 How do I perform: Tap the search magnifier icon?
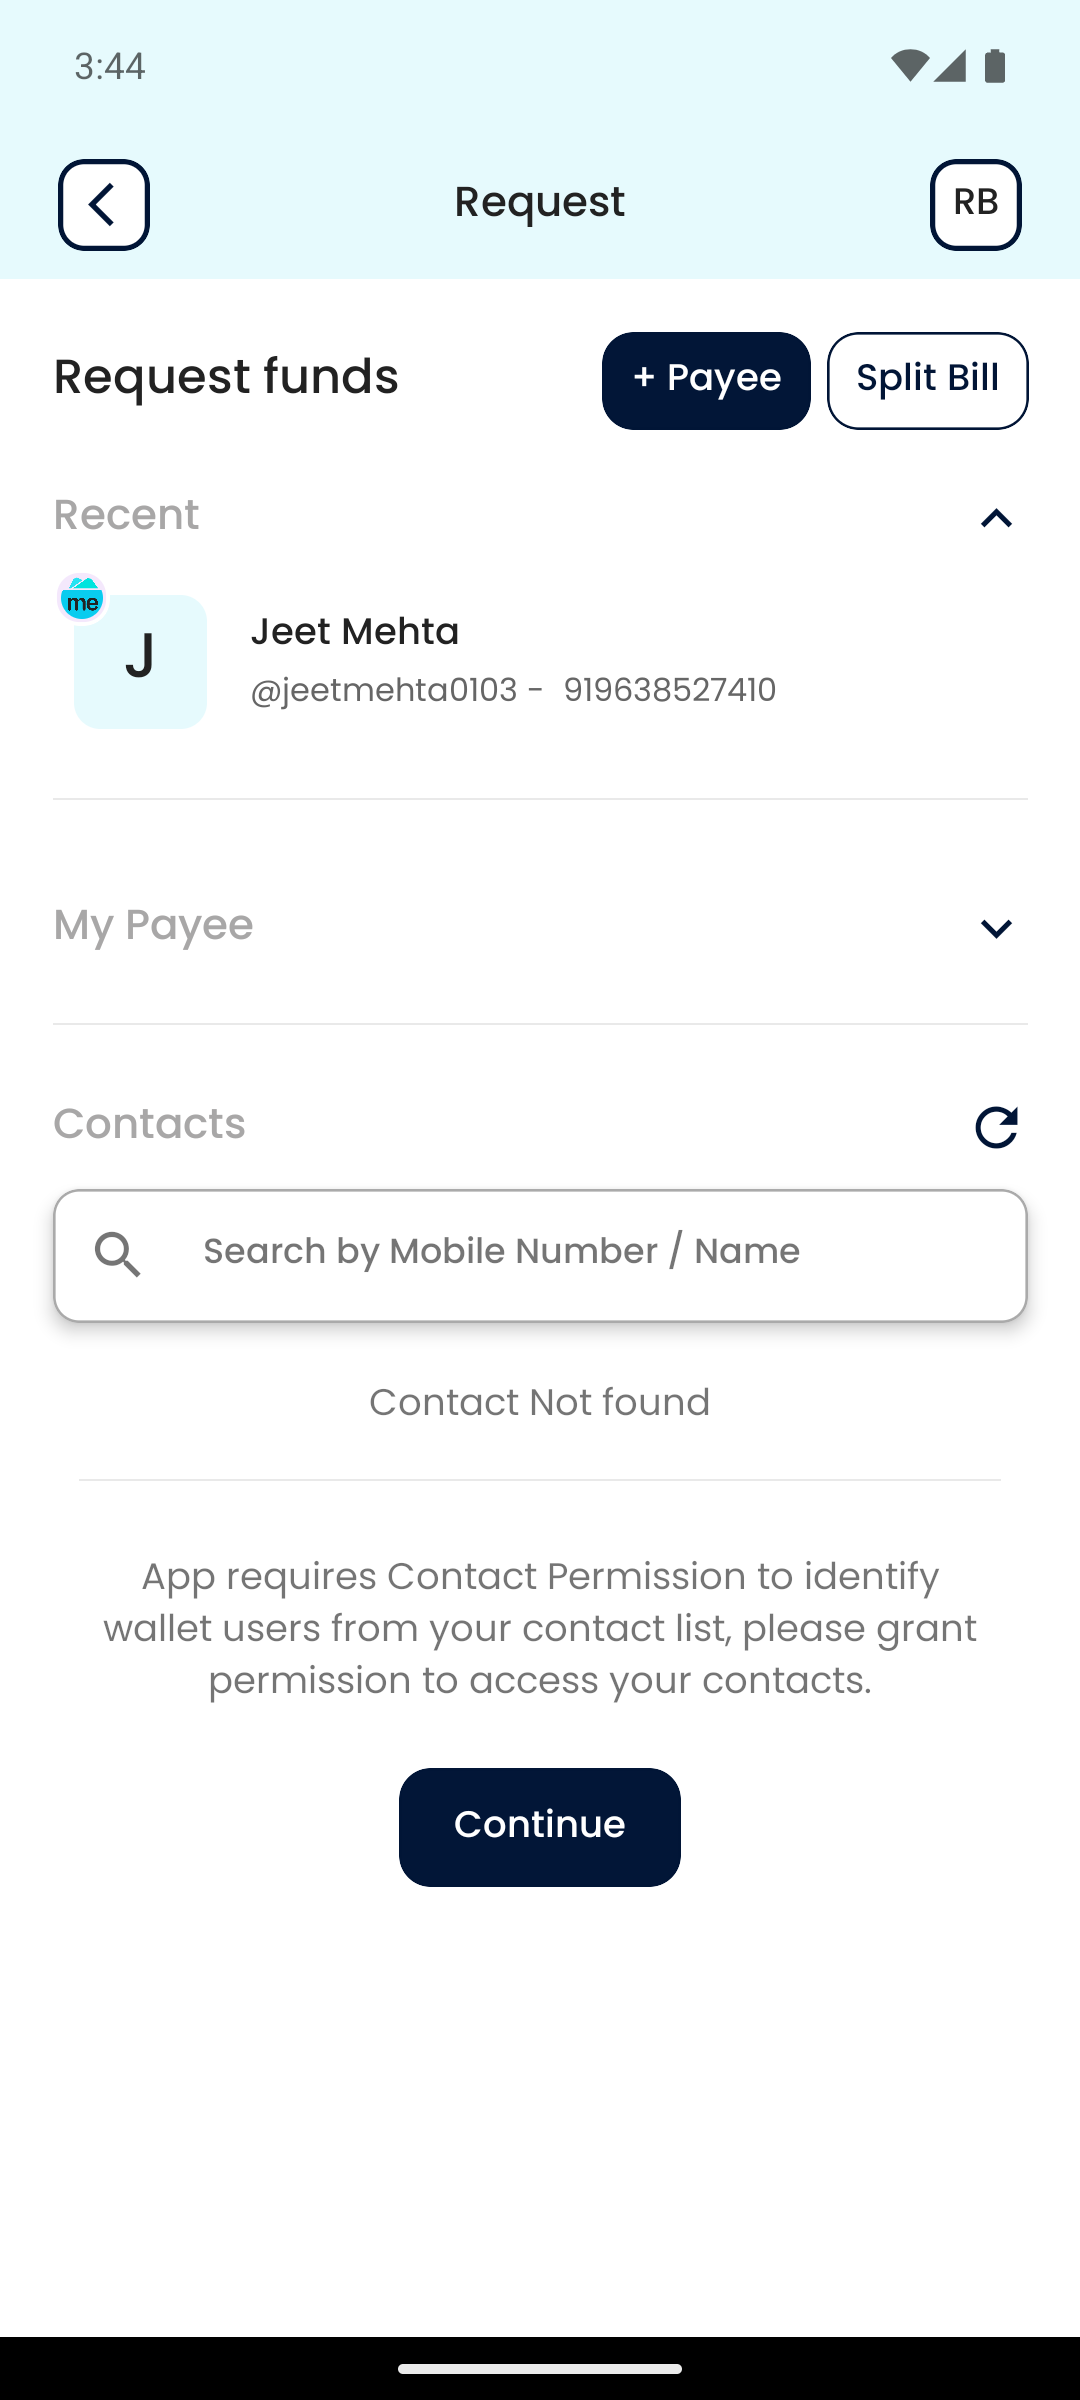pyautogui.click(x=118, y=1254)
